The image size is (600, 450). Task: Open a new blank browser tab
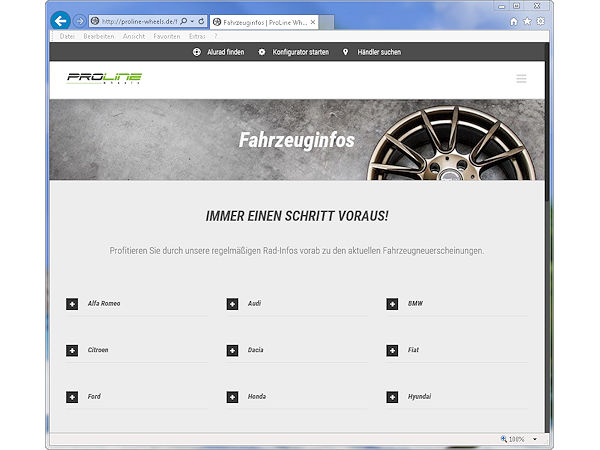(x=326, y=22)
